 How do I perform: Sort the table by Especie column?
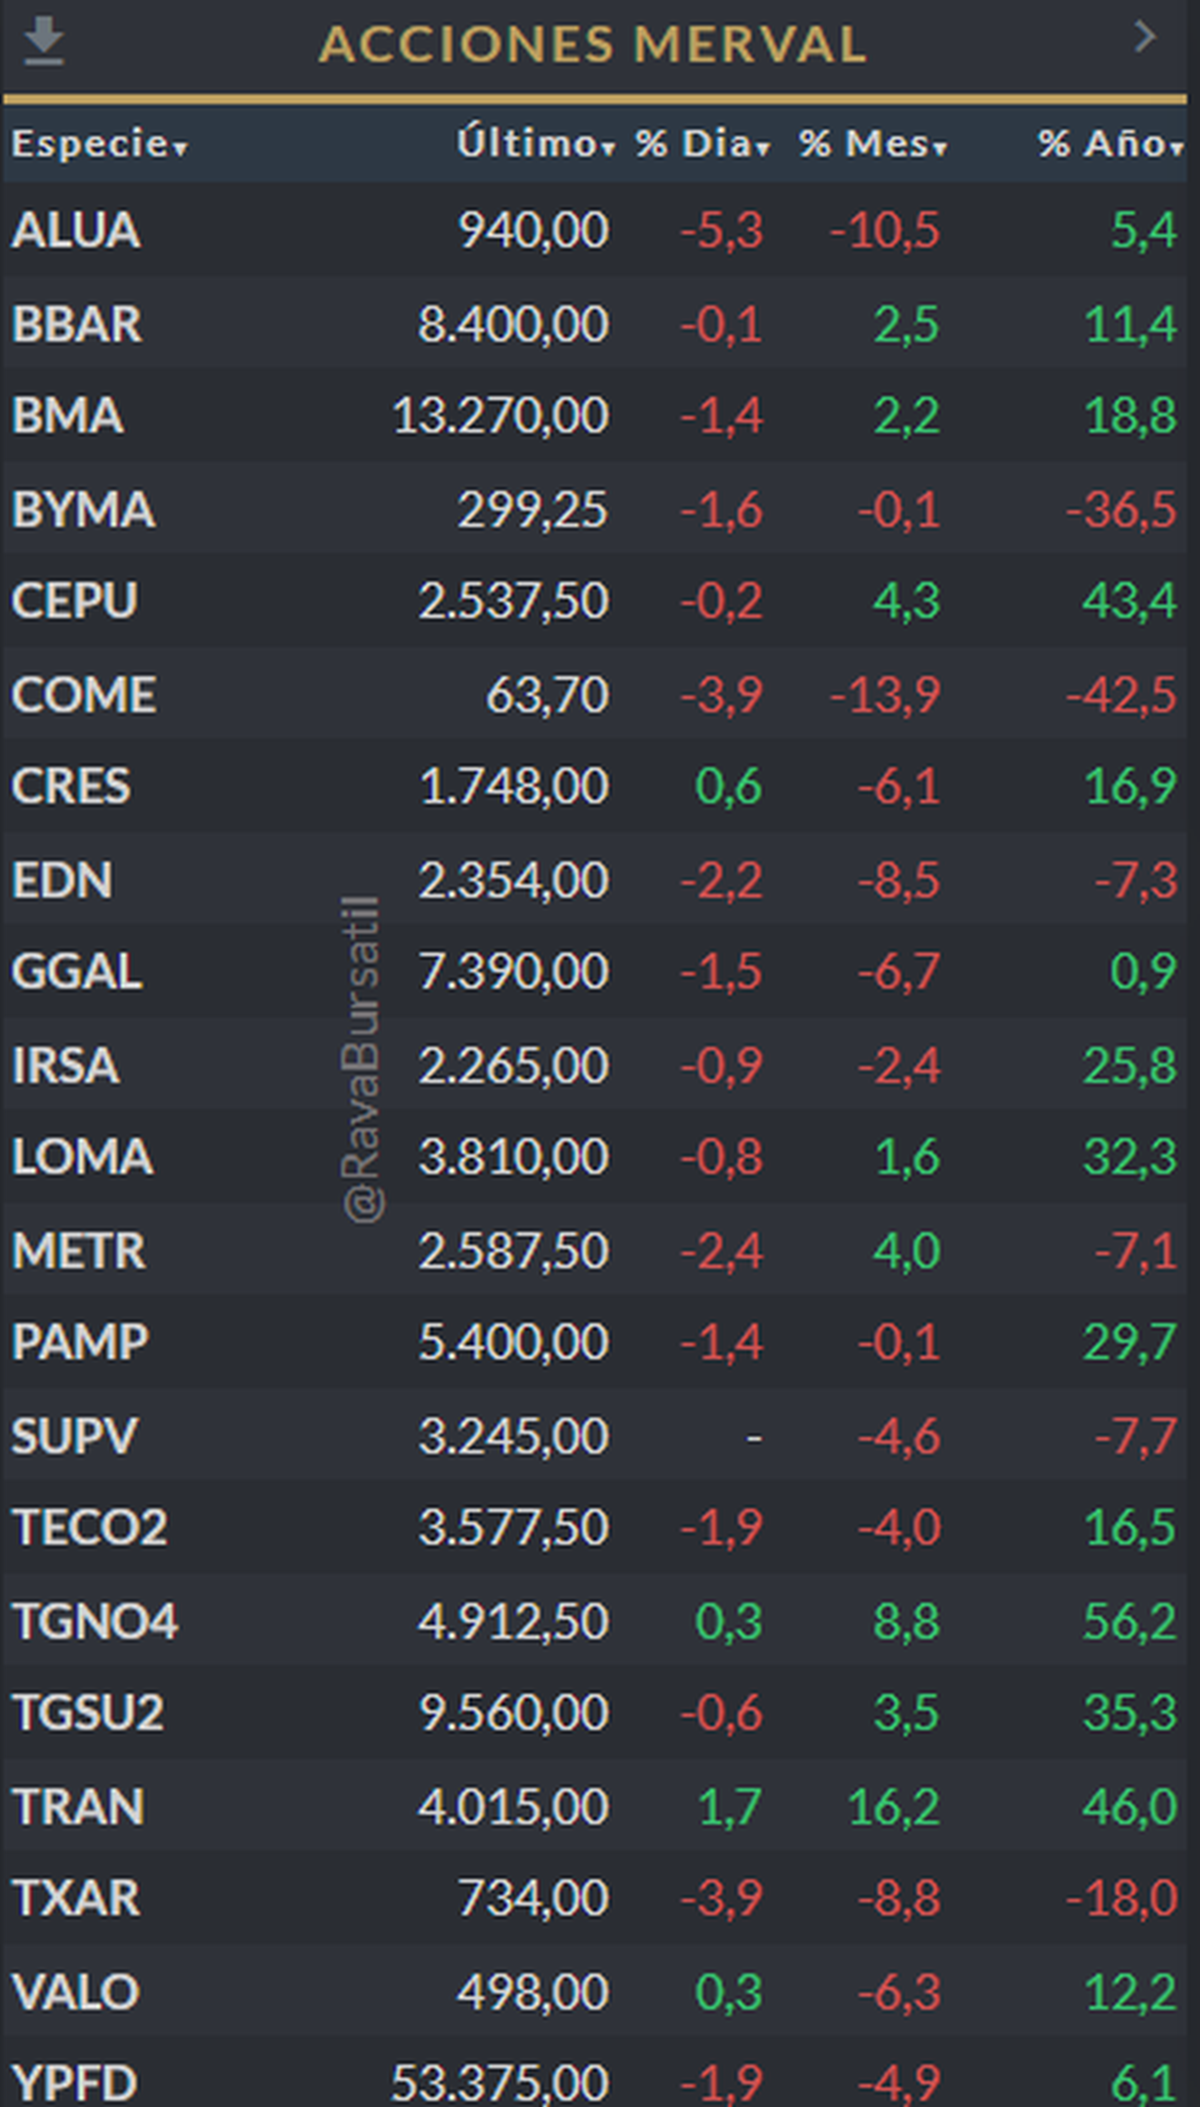(x=98, y=144)
